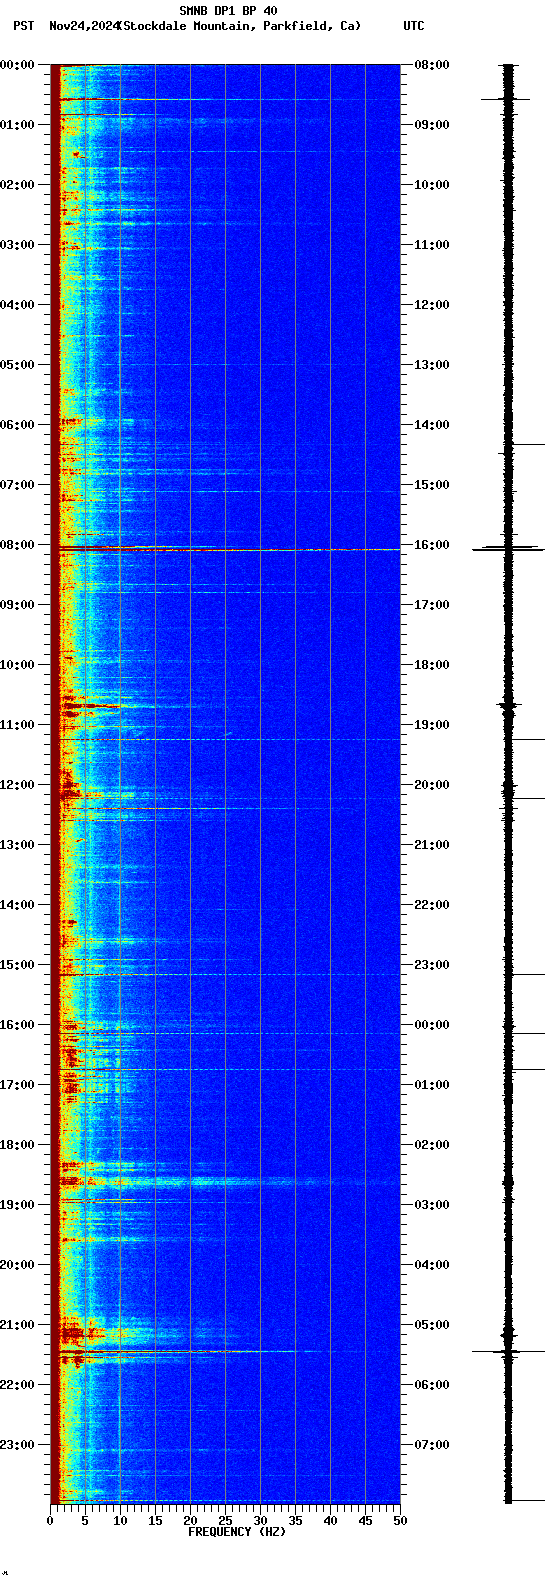Screen dimensions: 552x1584
Task: Click the 01:00 label on PST axis
Action: 17,125
